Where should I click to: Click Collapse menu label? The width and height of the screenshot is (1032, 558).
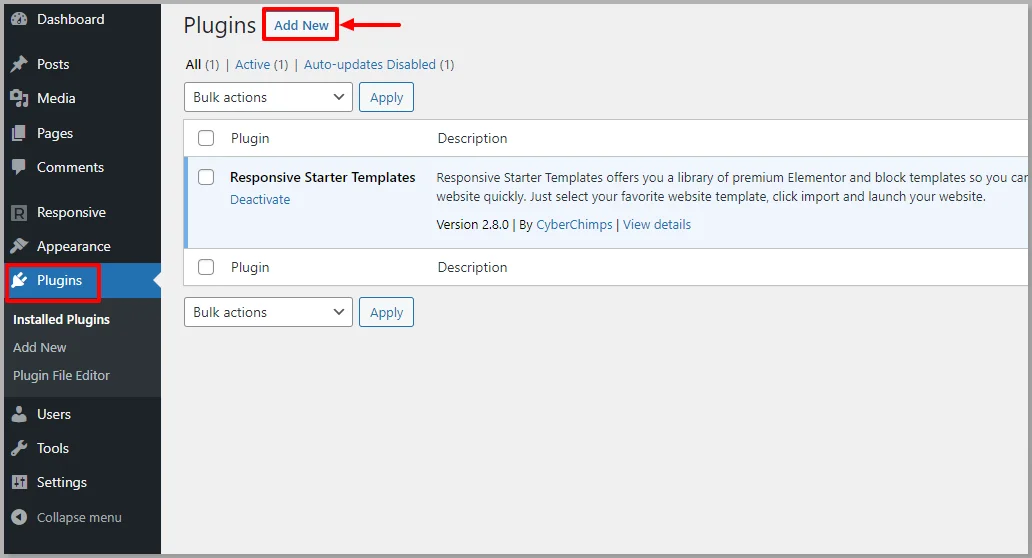(x=79, y=517)
